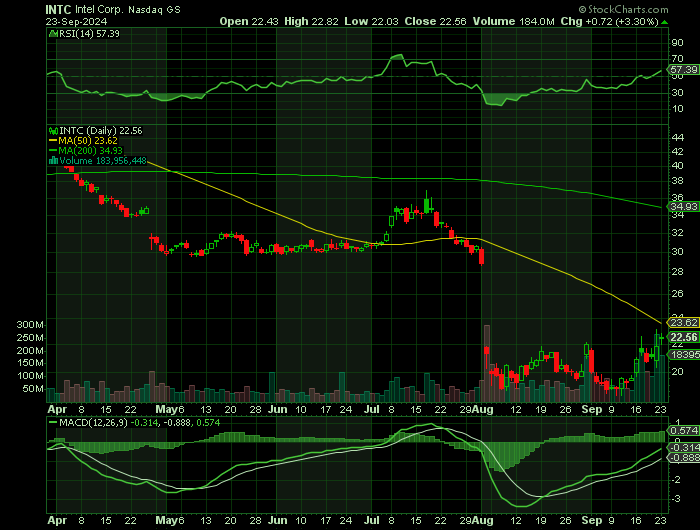Click the 30 oversold level on RSI axis
This screenshot has width=700, height=530.
point(677,93)
